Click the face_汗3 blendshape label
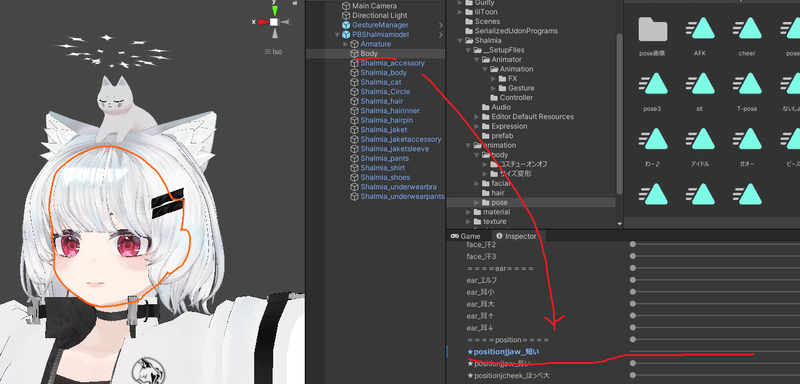The image size is (800, 384). tap(481, 257)
